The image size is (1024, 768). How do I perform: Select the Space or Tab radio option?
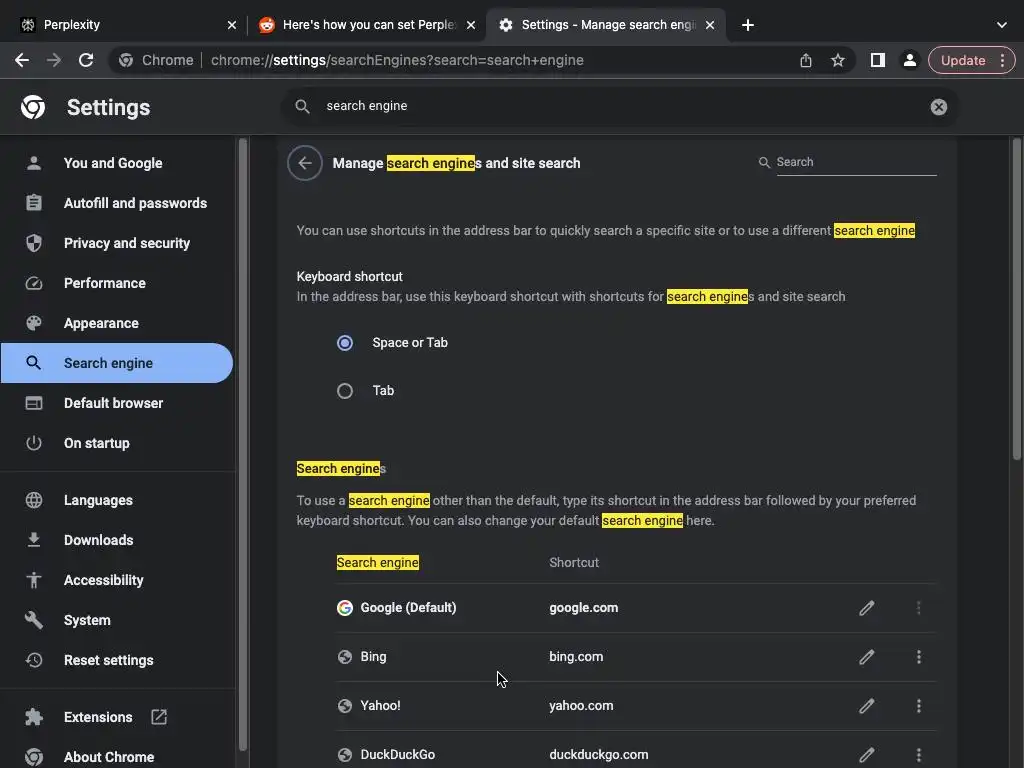click(345, 343)
